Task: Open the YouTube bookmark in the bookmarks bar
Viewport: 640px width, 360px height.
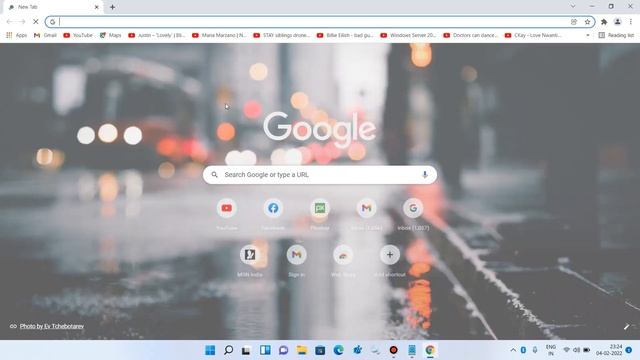Action: tap(78, 36)
